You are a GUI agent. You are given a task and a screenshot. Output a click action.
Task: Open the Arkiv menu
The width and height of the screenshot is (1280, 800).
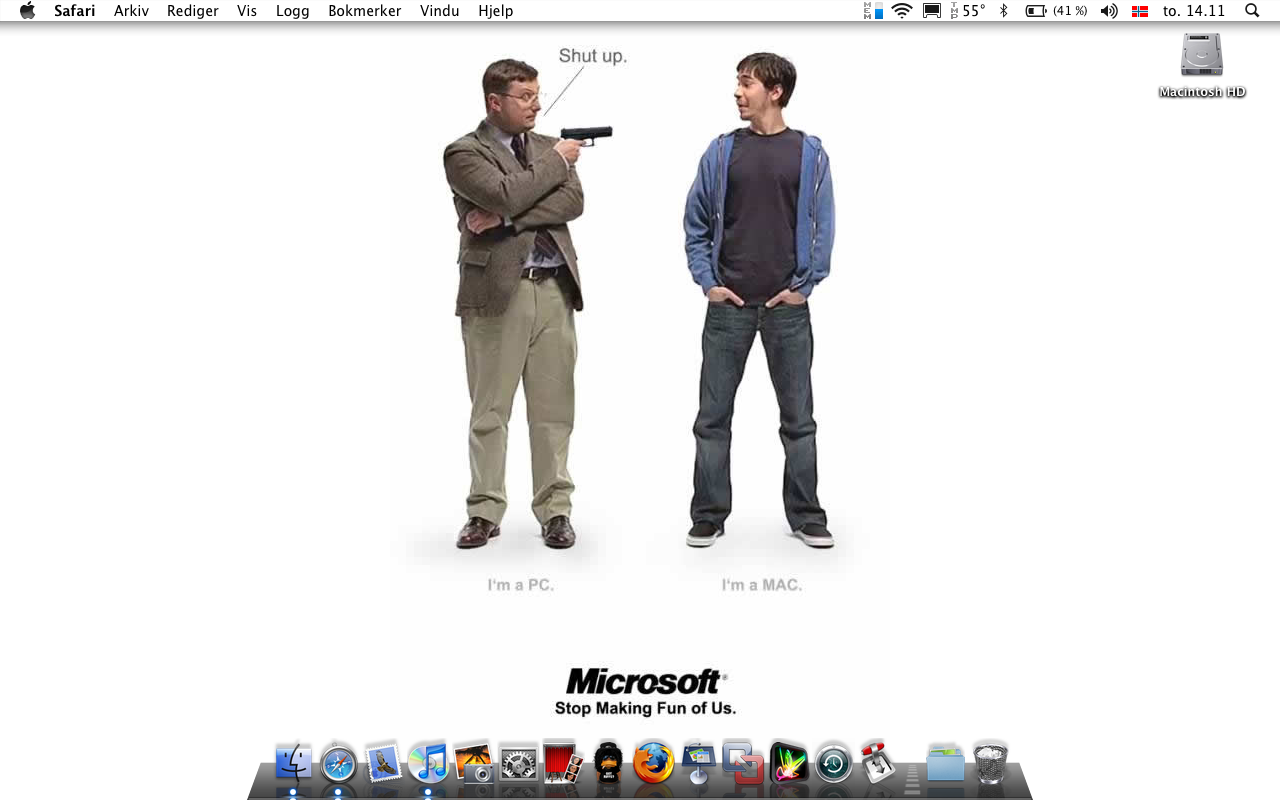pyautogui.click(x=131, y=11)
